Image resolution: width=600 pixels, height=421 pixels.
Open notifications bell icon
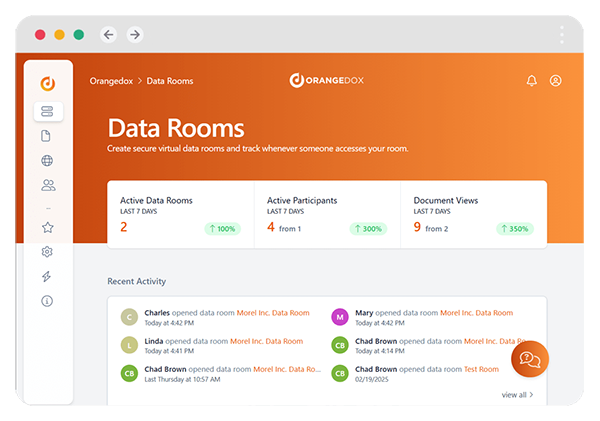pyautogui.click(x=532, y=81)
